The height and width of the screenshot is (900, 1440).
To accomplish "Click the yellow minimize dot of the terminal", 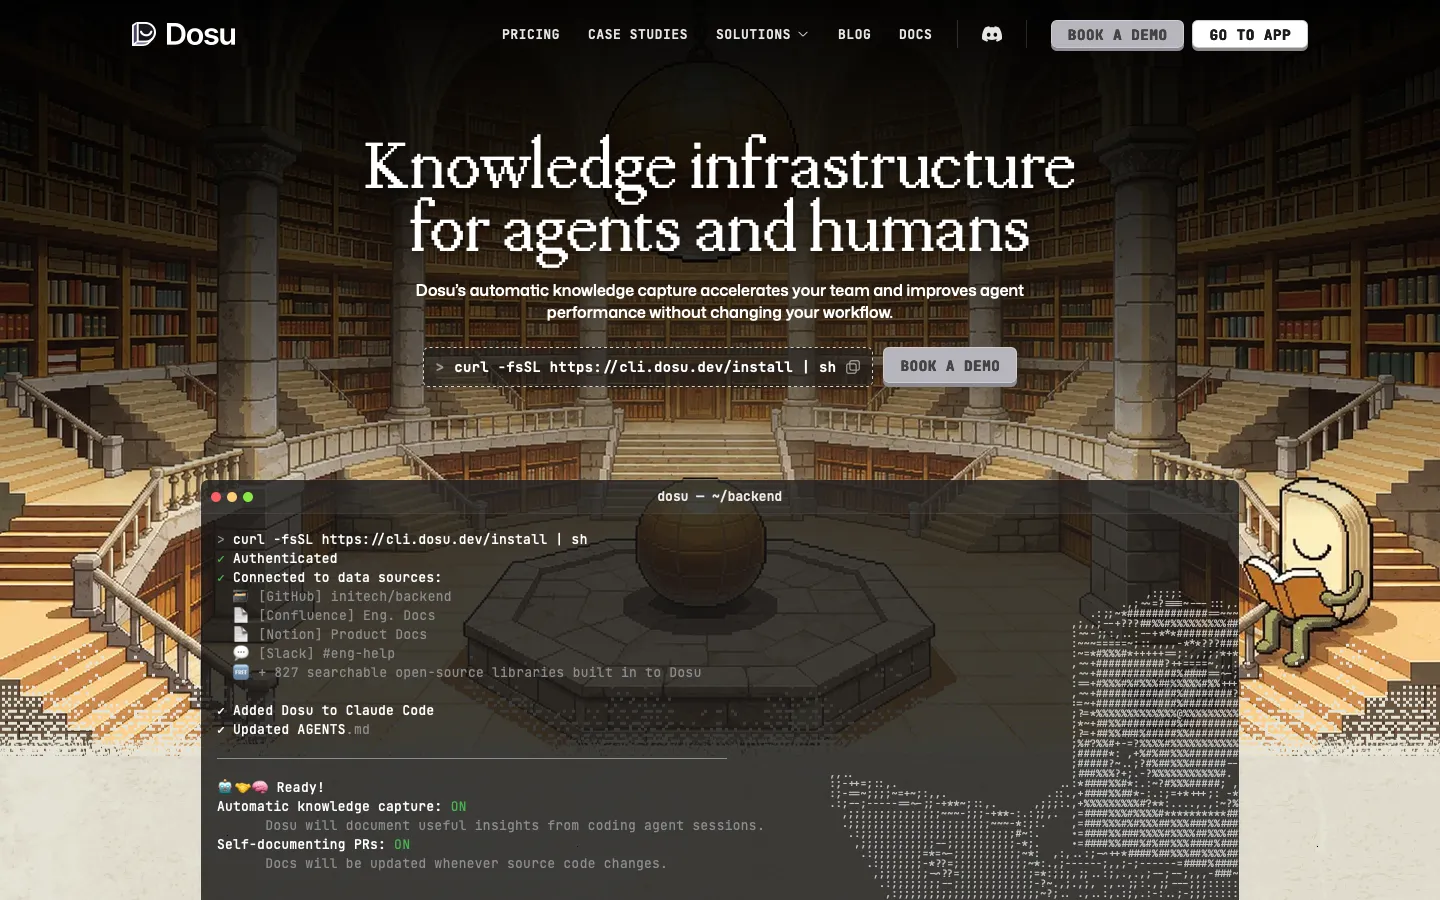I will pos(232,497).
